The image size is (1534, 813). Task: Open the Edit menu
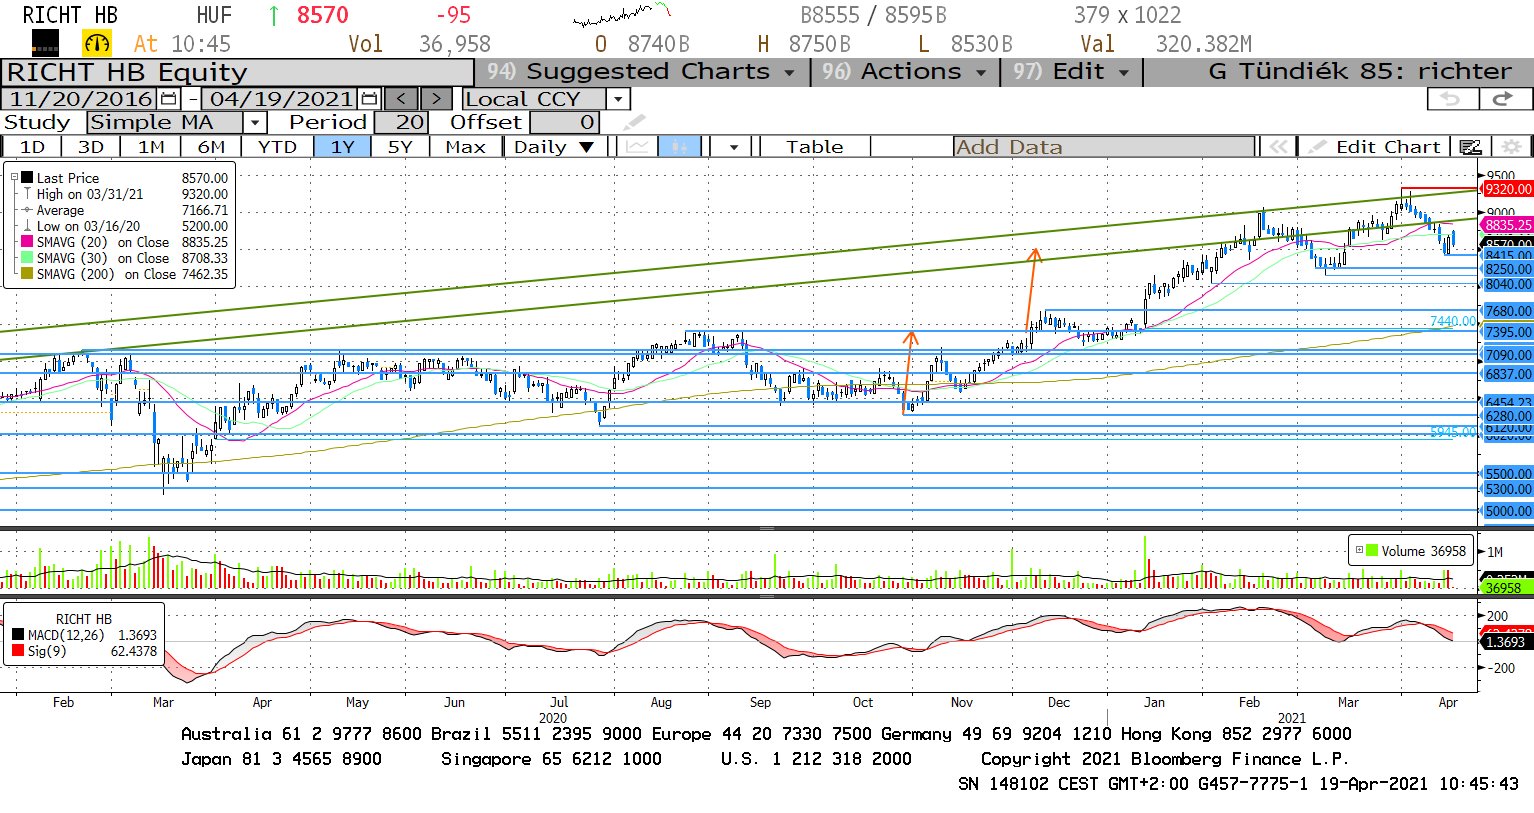point(1071,72)
